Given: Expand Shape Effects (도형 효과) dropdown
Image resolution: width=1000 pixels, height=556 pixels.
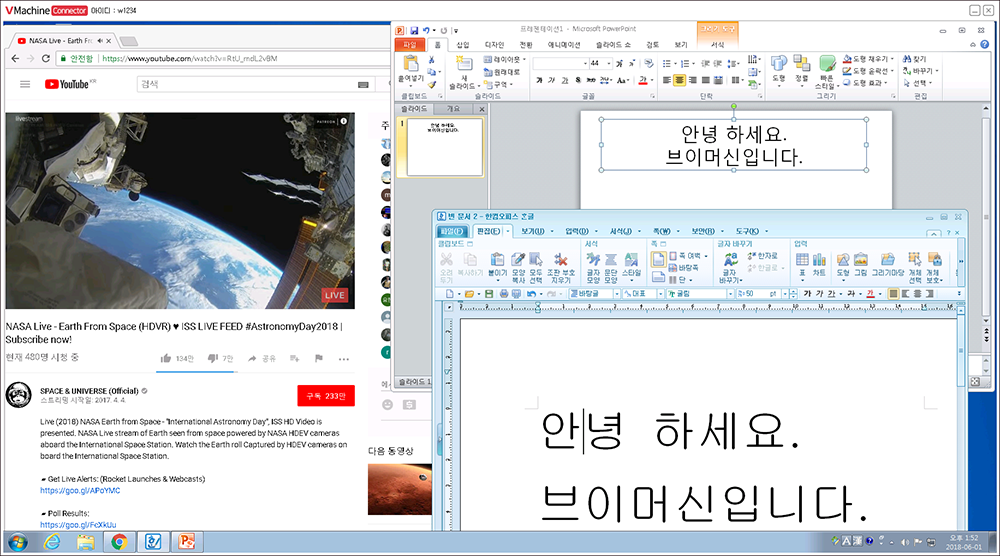Looking at the screenshot, I should 886,83.
